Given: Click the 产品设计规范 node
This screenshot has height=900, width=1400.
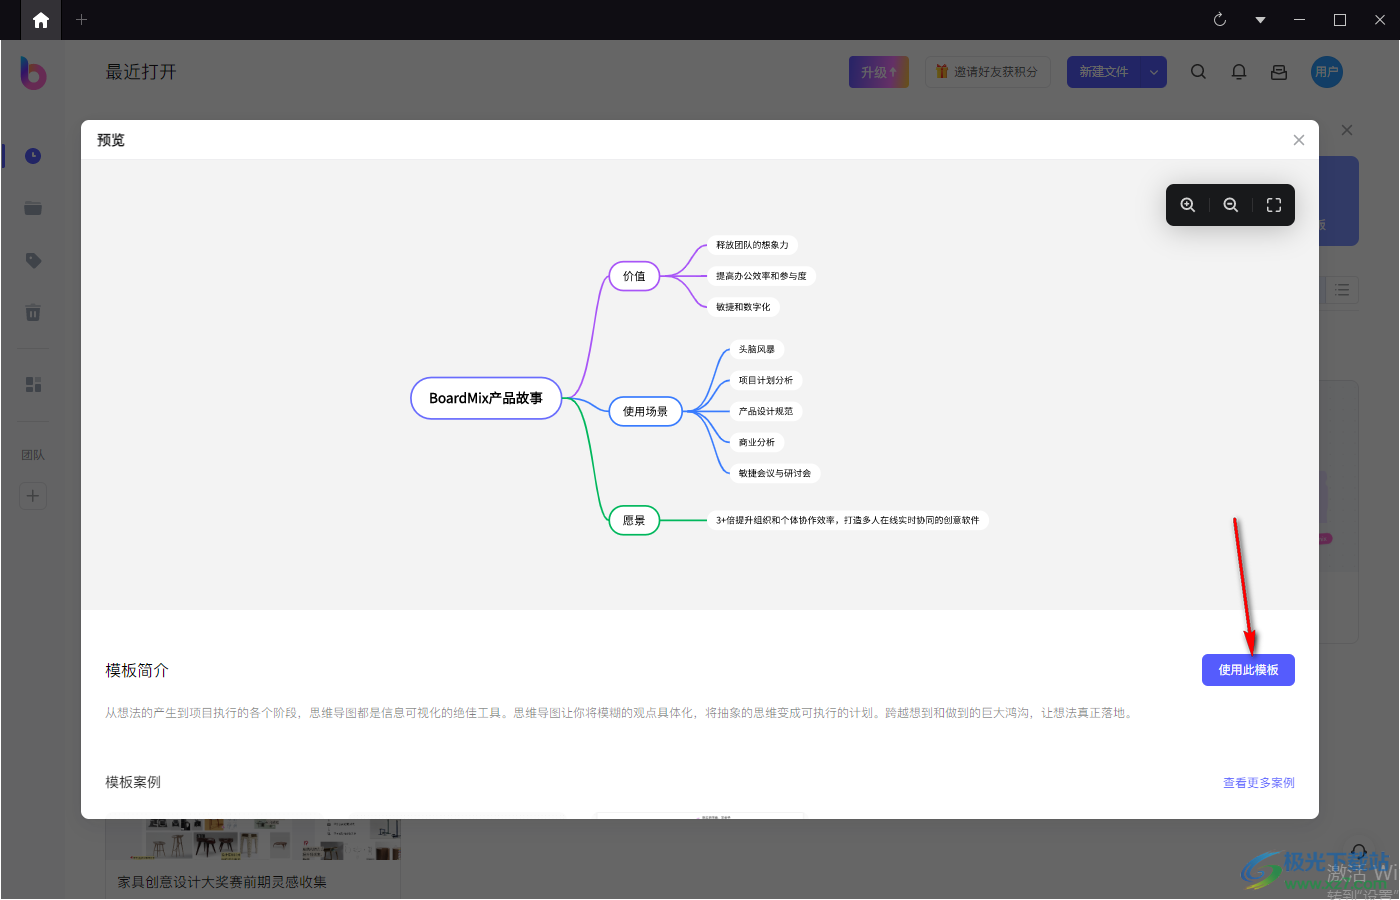Looking at the screenshot, I should tap(766, 411).
